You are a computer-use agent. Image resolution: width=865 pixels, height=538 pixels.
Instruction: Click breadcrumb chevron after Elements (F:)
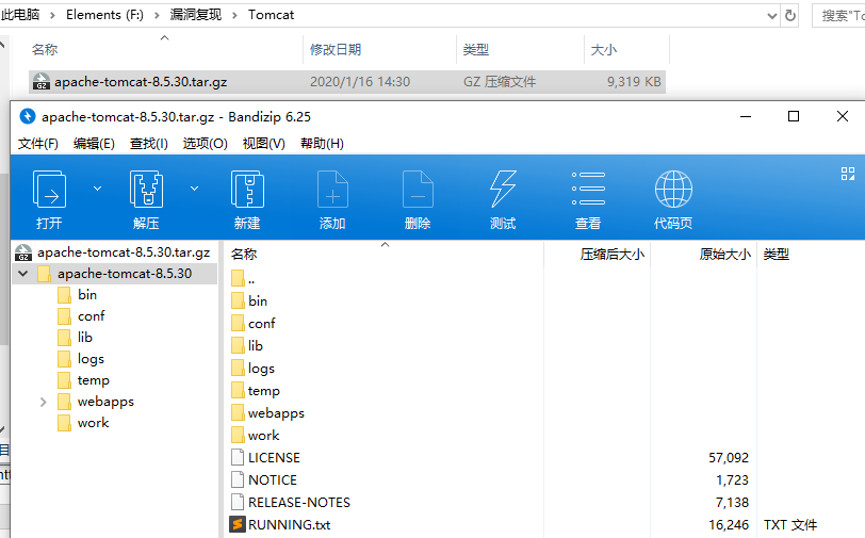157,15
